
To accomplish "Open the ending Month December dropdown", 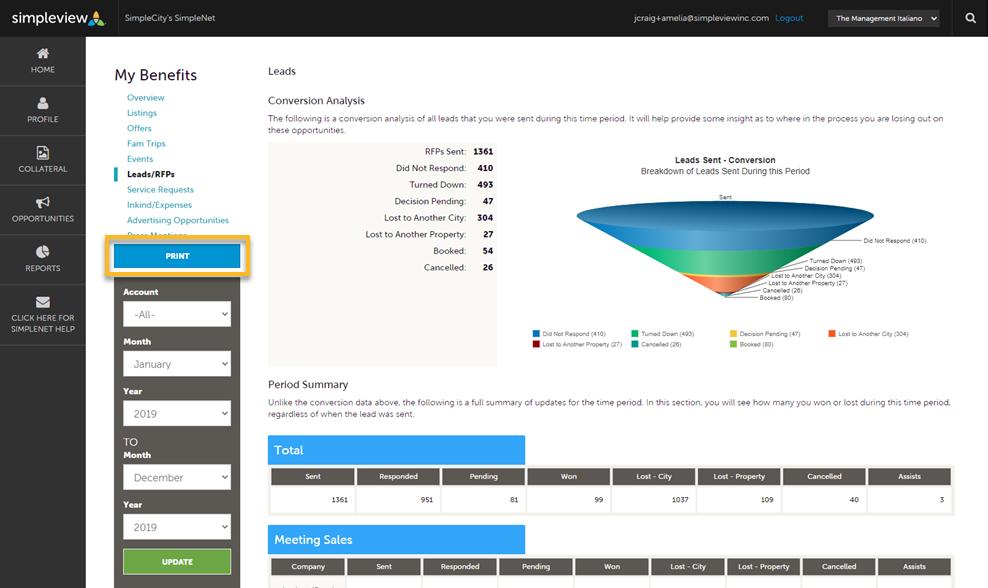I will tap(177, 477).
